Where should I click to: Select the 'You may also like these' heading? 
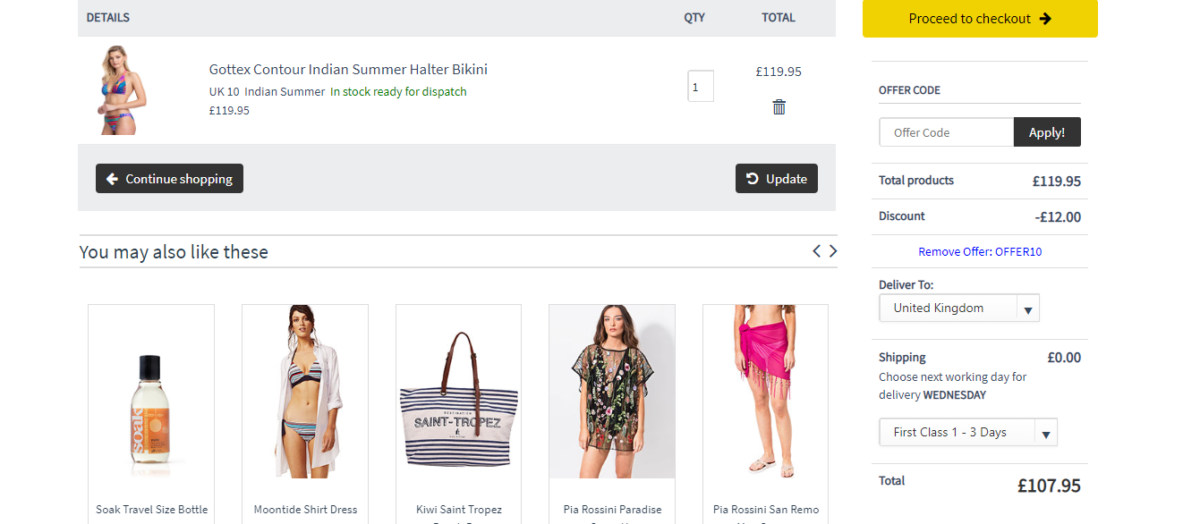point(174,252)
